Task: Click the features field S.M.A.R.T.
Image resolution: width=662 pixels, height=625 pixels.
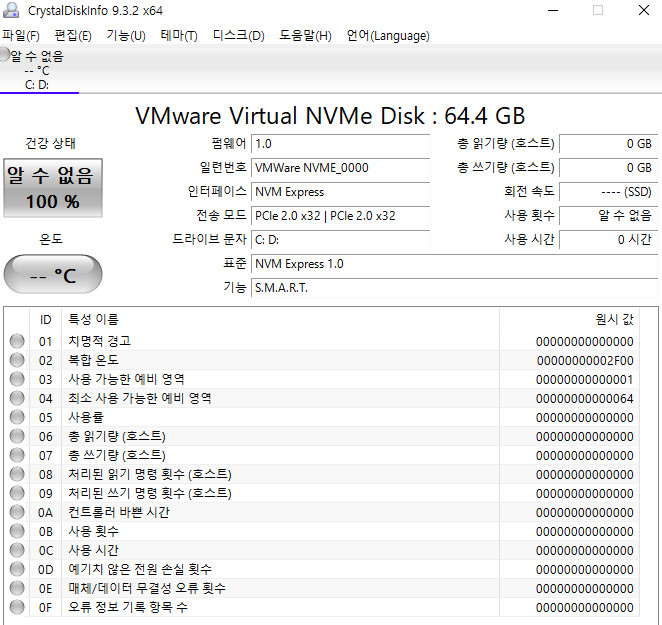Action: [455, 288]
